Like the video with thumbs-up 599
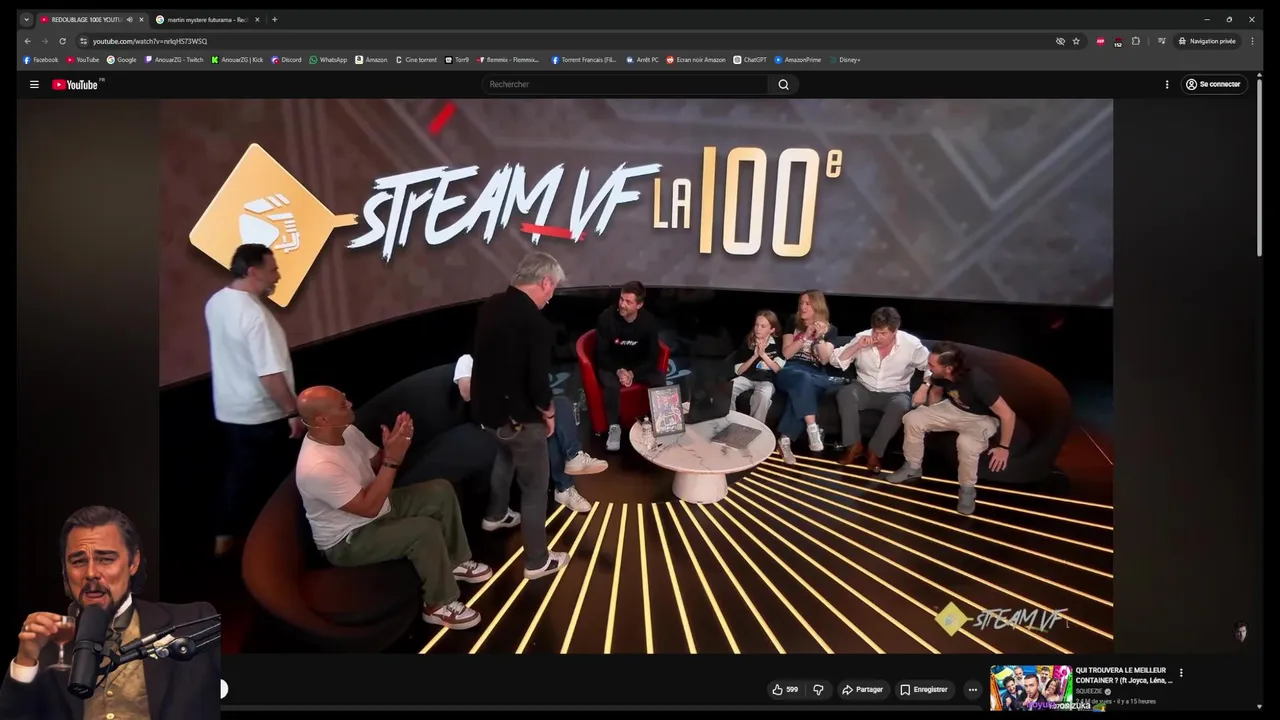 pos(785,689)
